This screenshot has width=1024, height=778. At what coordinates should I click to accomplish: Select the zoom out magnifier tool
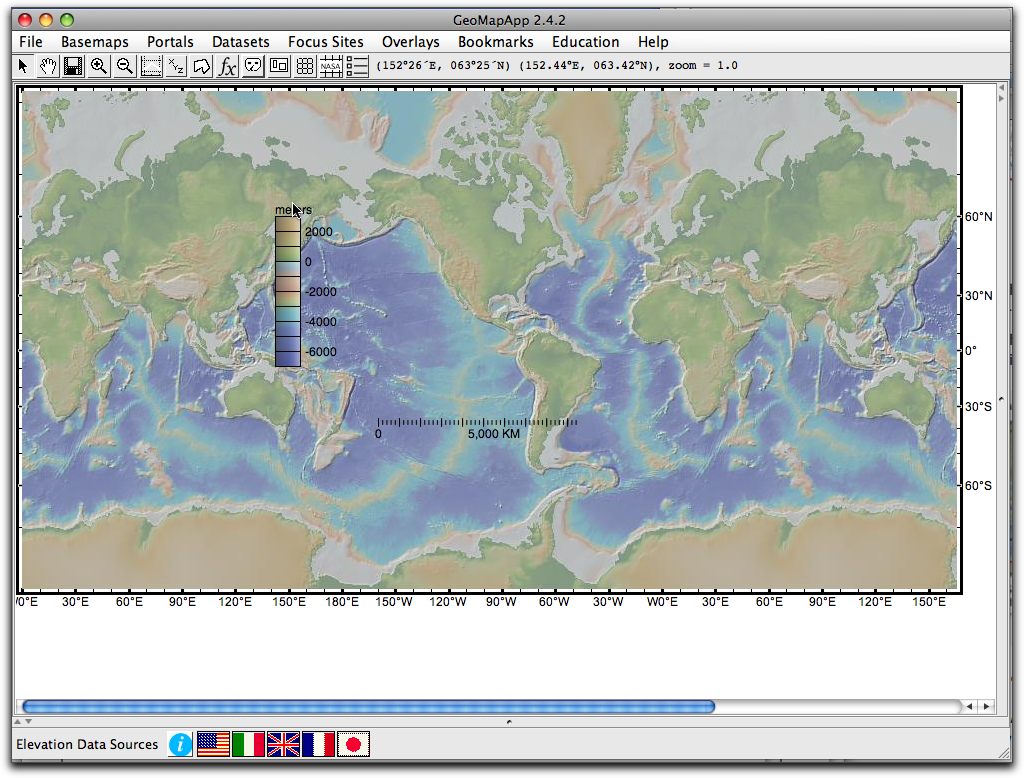click(x=124, y=66)
